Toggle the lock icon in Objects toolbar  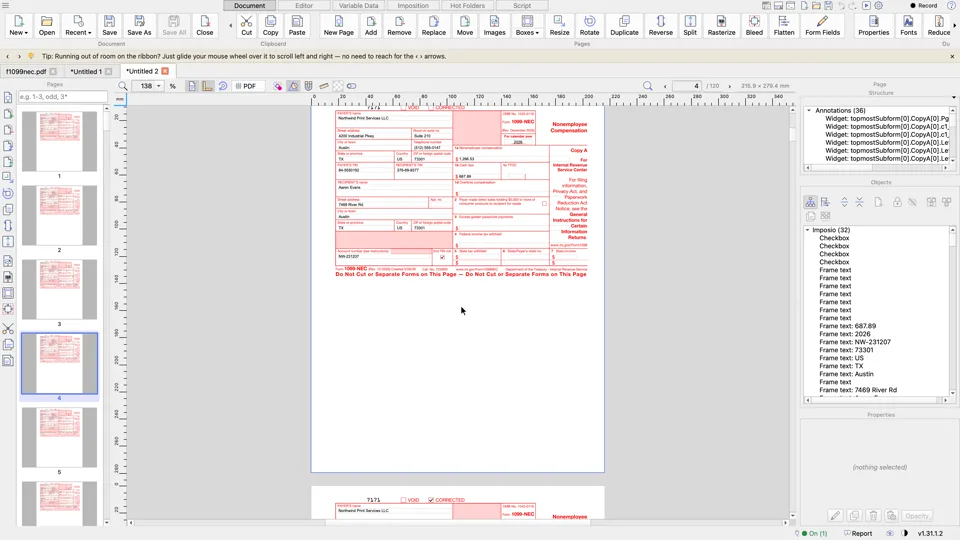[897, 202]
